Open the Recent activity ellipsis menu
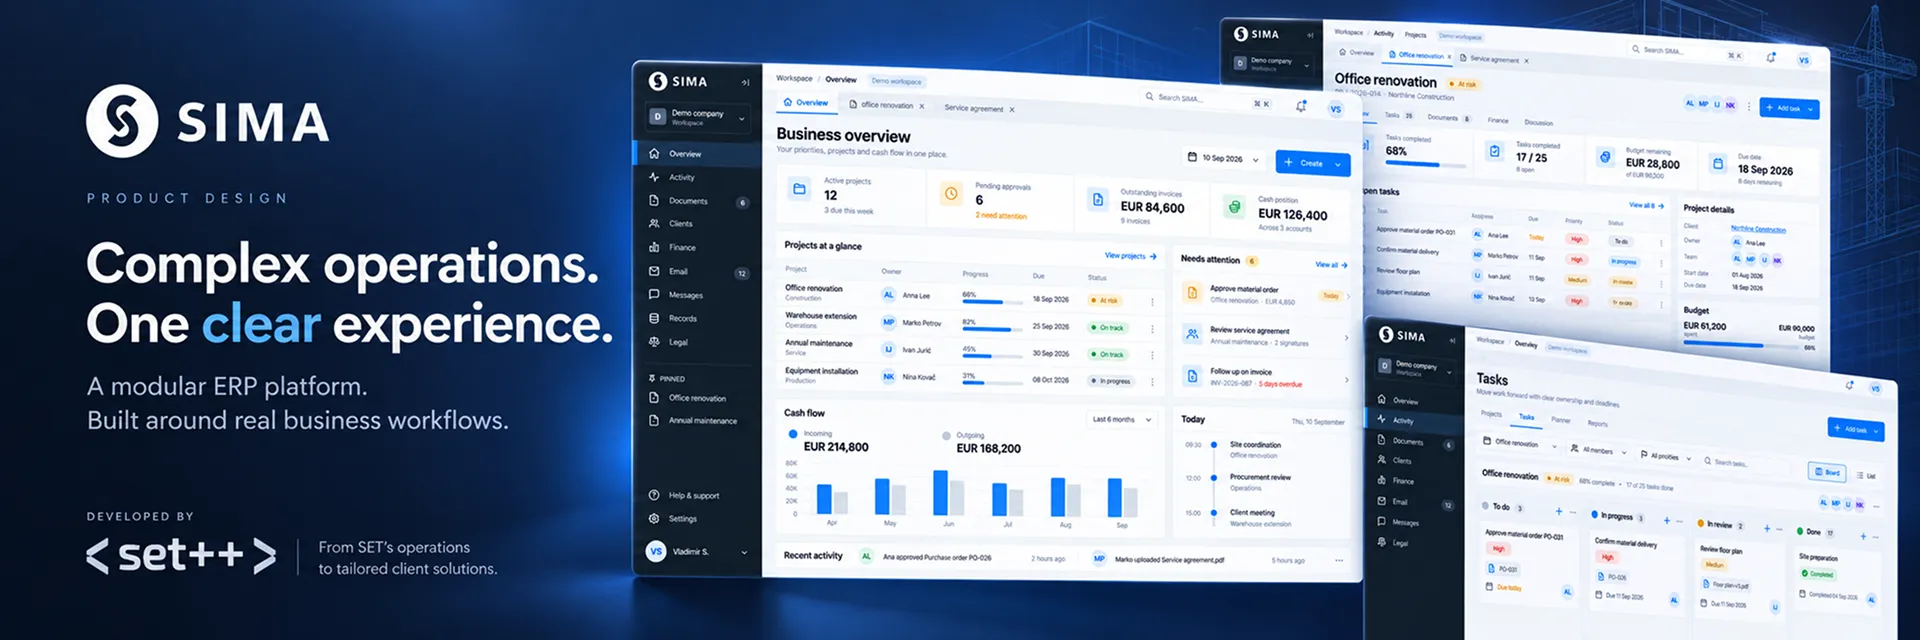This screenshot has width=1920, height=640. click(1338, 560)
